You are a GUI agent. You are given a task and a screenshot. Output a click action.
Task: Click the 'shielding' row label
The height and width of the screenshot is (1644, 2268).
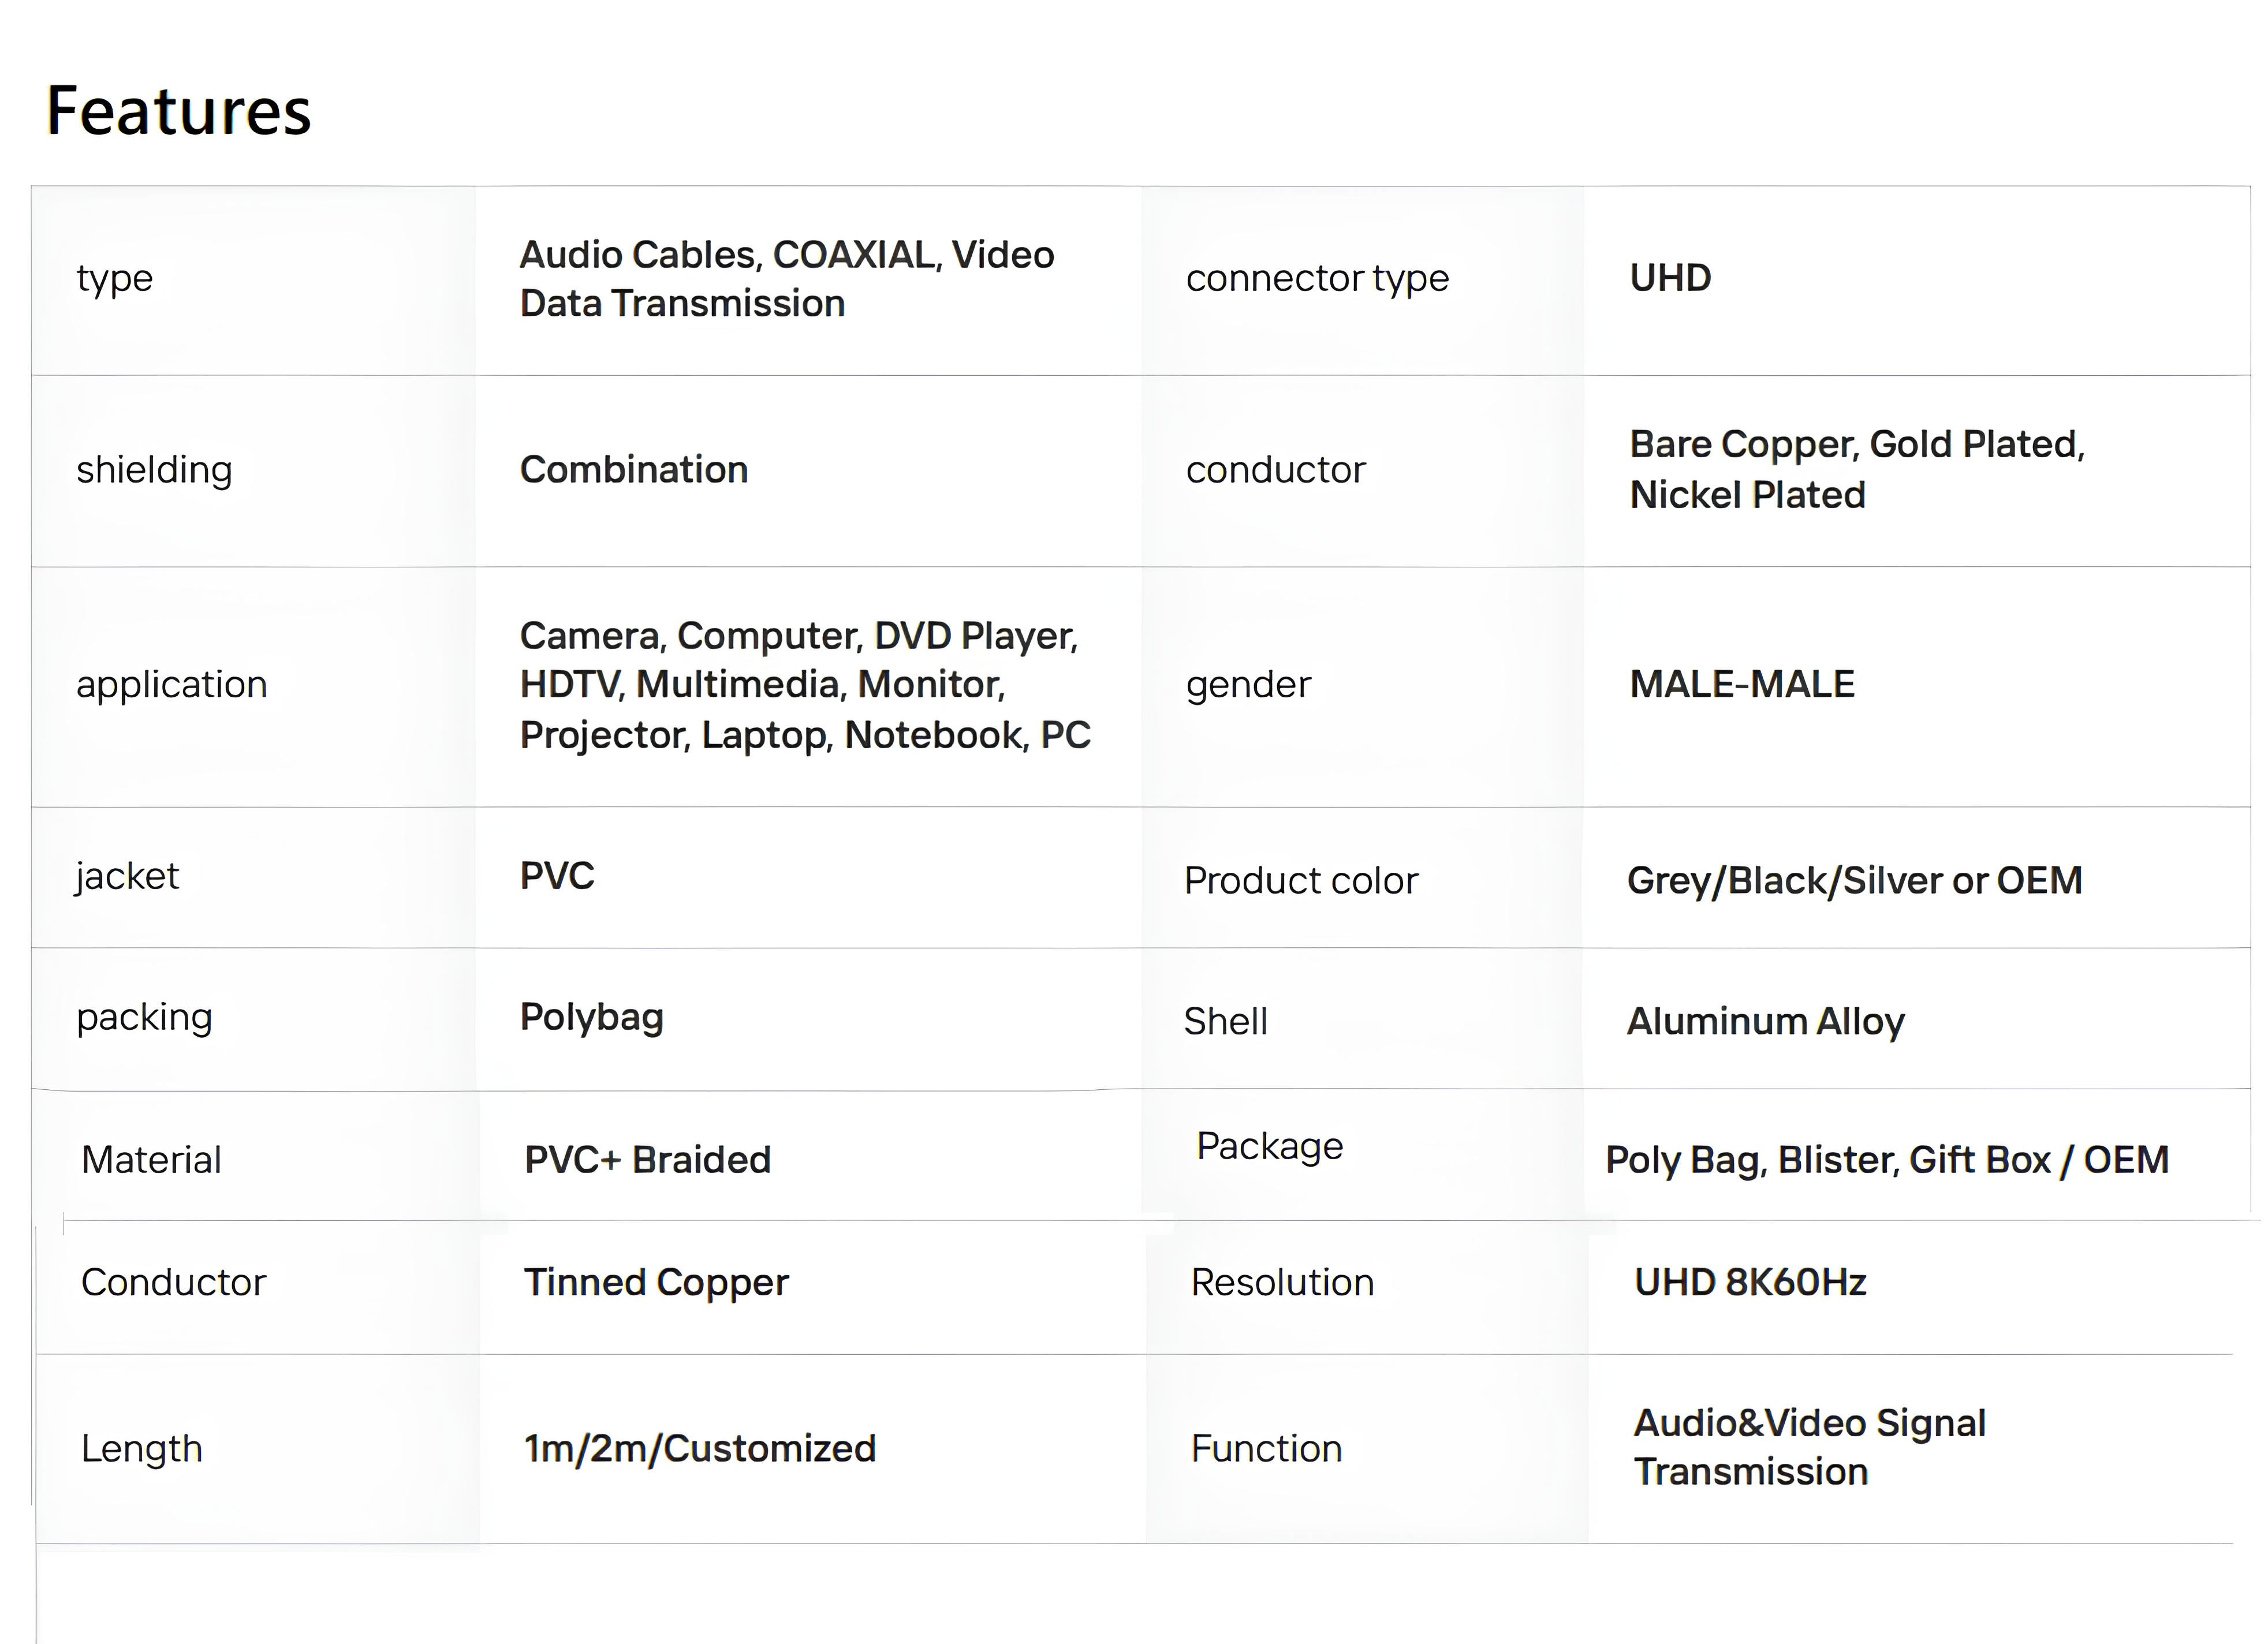[x=154, y=470]
